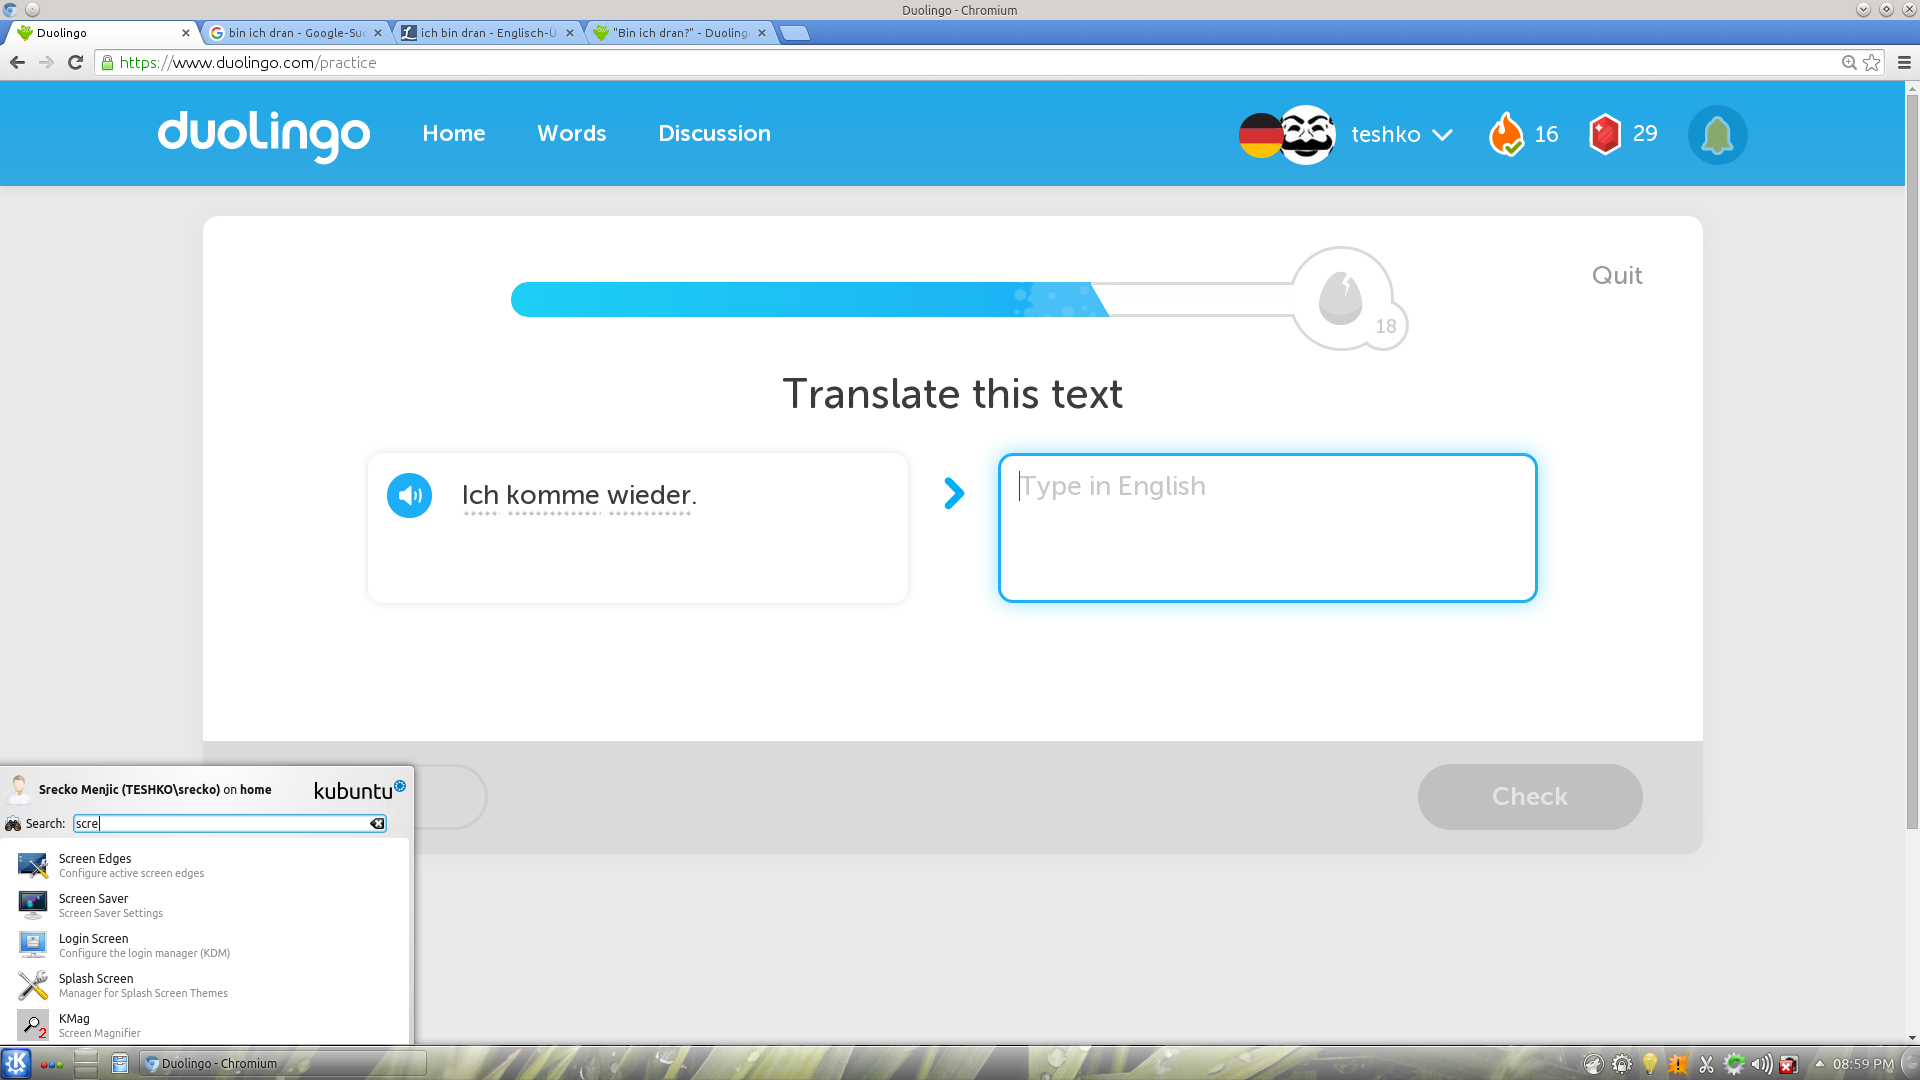This screenshot has height=1080, width=1920.
Task: Open the Words menu item
Action: (x=571, y=133)
